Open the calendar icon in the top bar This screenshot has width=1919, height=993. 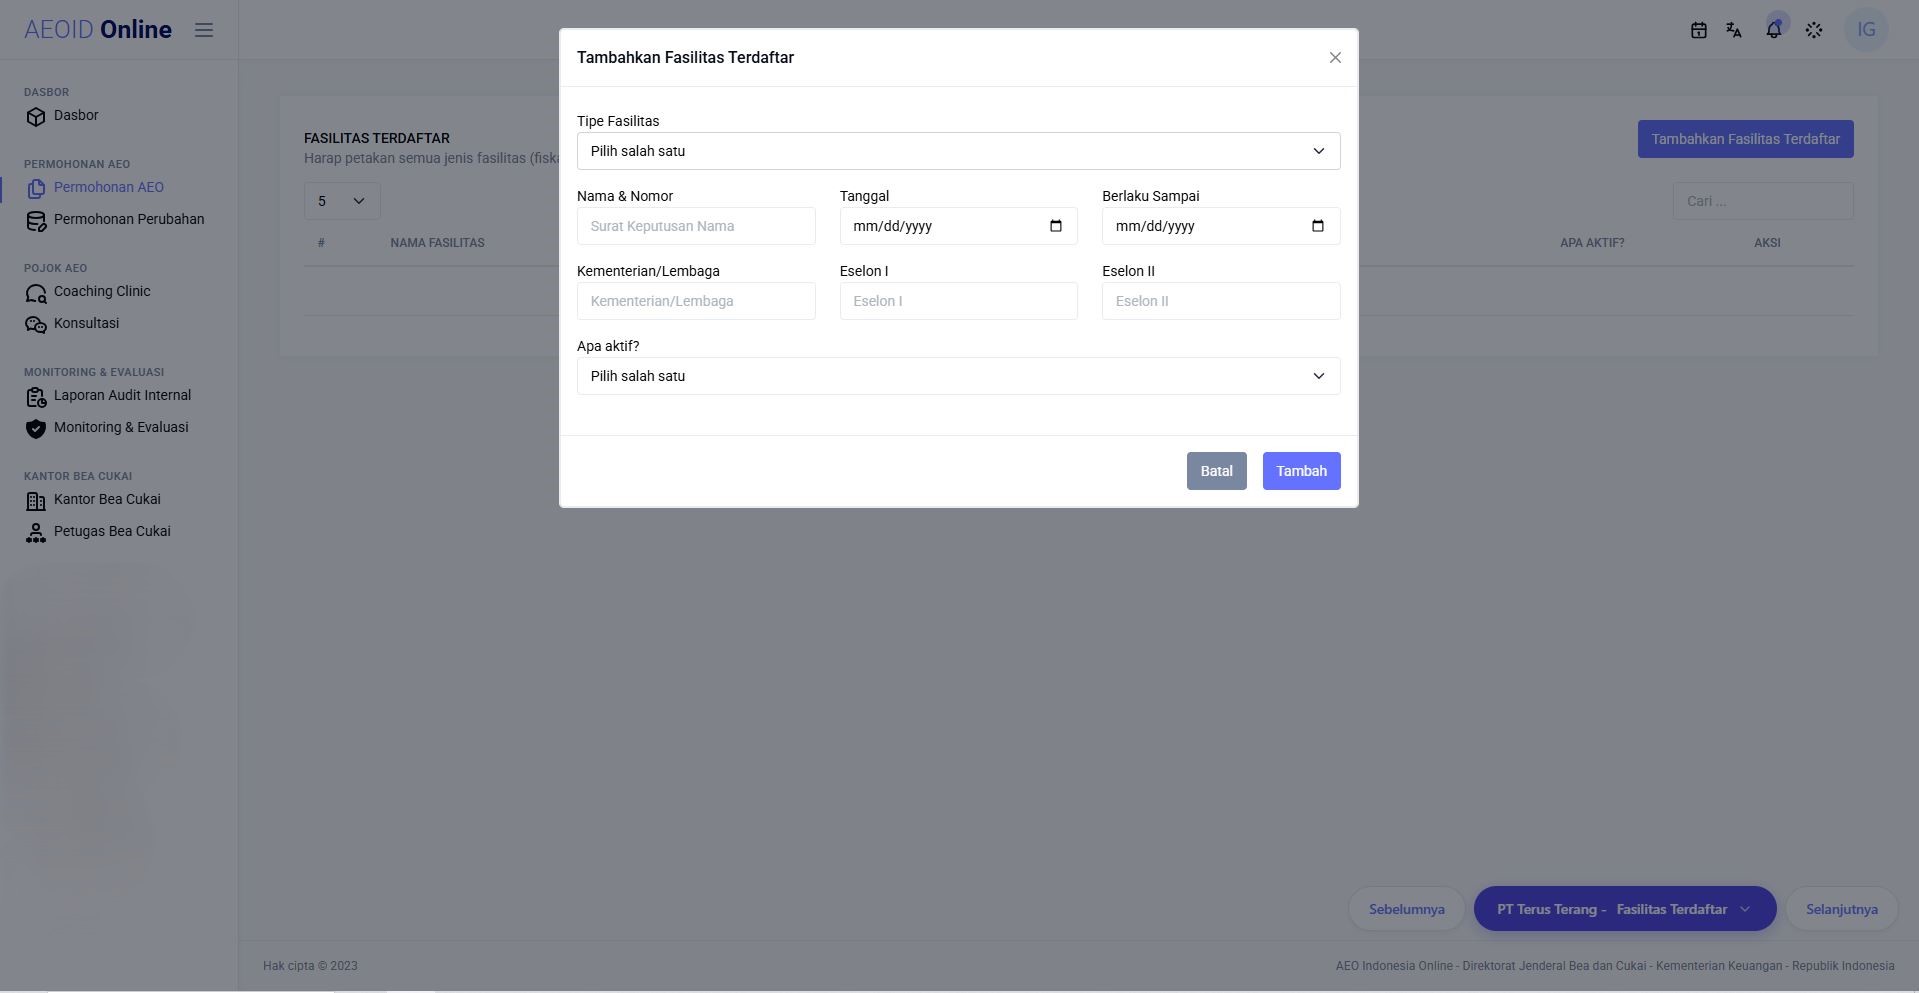[1698, 30]
